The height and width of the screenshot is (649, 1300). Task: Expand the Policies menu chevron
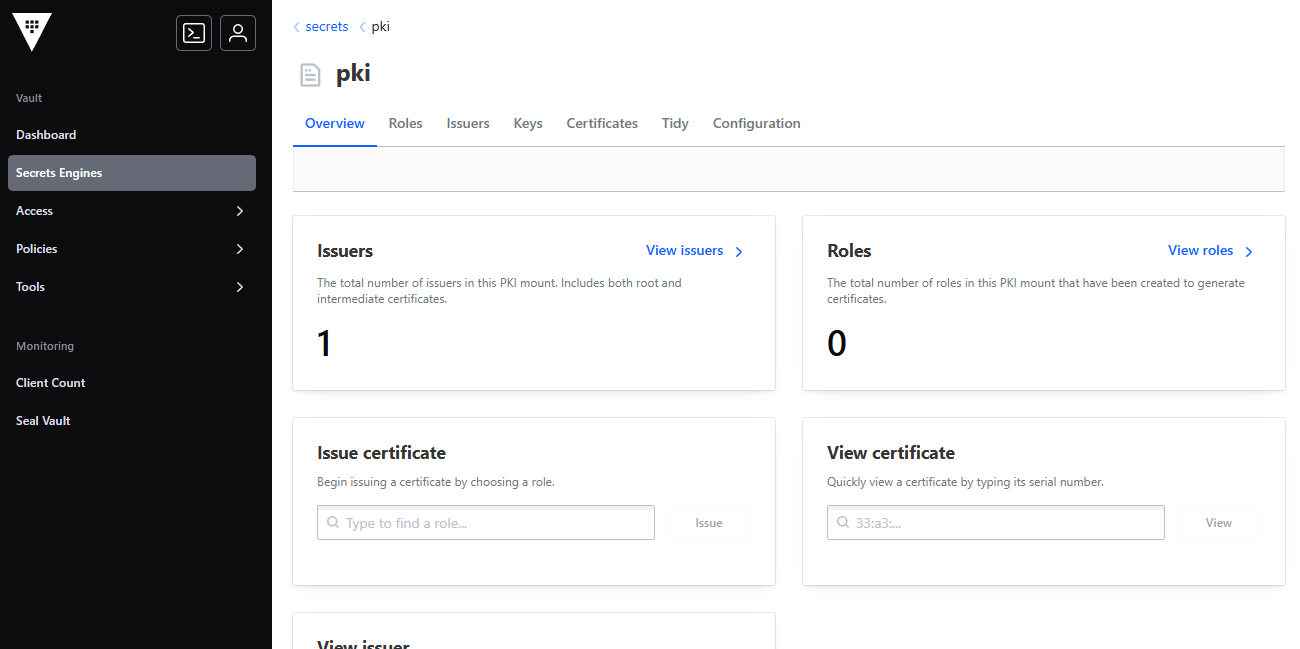[240, 249]
